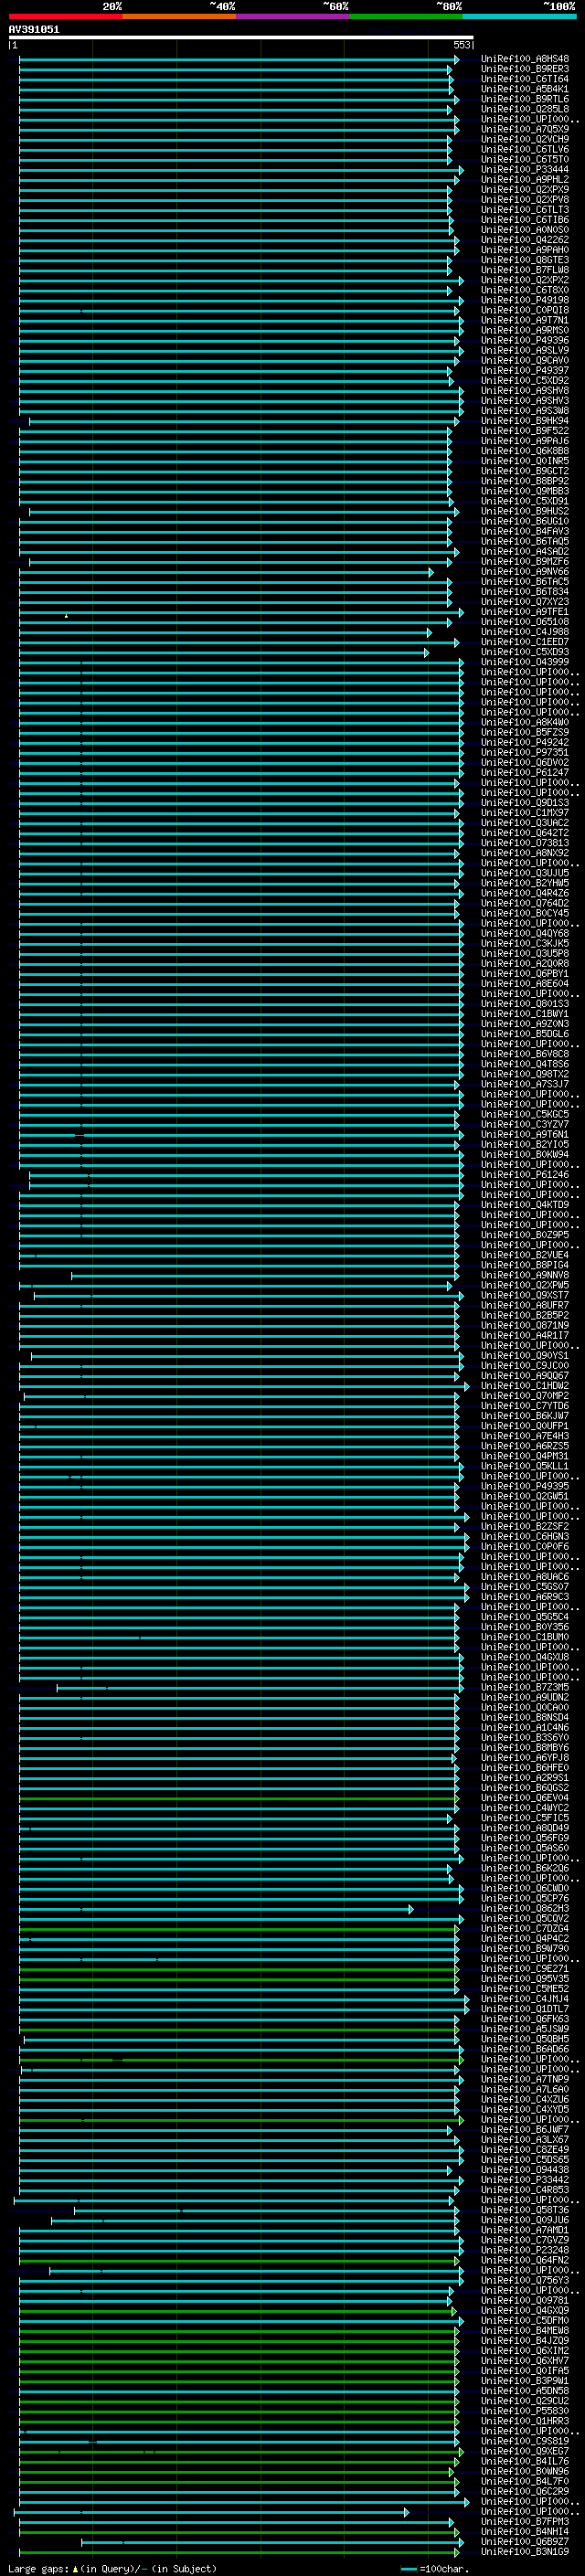Select hit UniRef100_Q9CAV0
The image size is (585, 2576).
(524, 361)
